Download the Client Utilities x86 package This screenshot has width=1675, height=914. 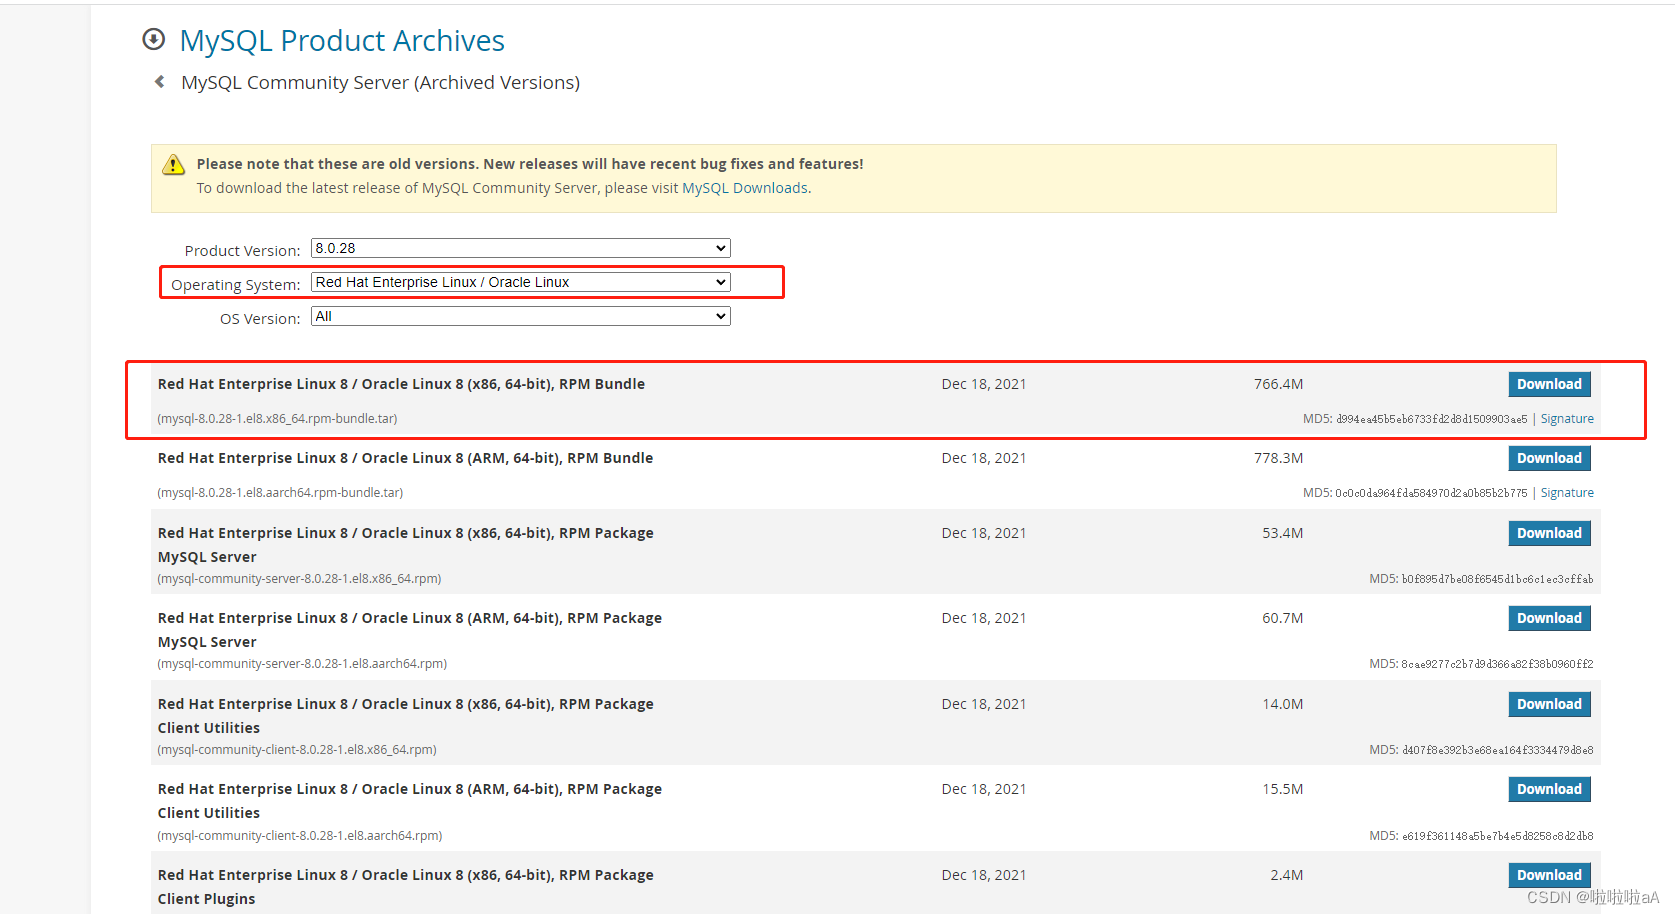click(1549, 704)
